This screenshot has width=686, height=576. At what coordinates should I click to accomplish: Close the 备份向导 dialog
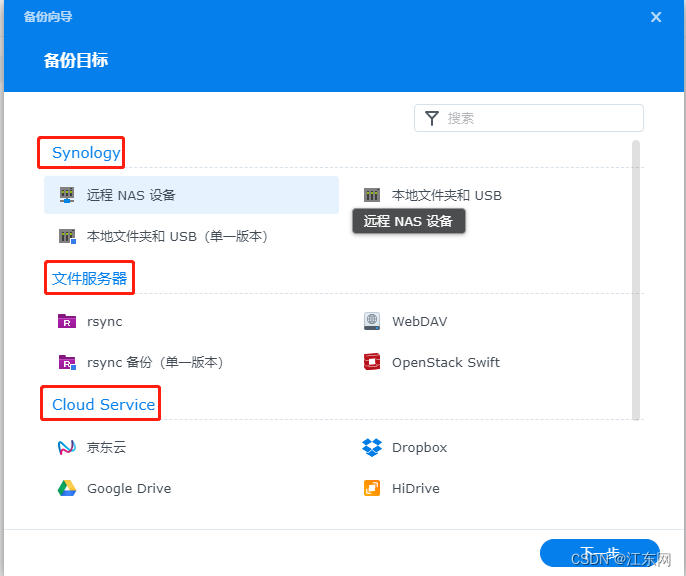coord(656,17)
